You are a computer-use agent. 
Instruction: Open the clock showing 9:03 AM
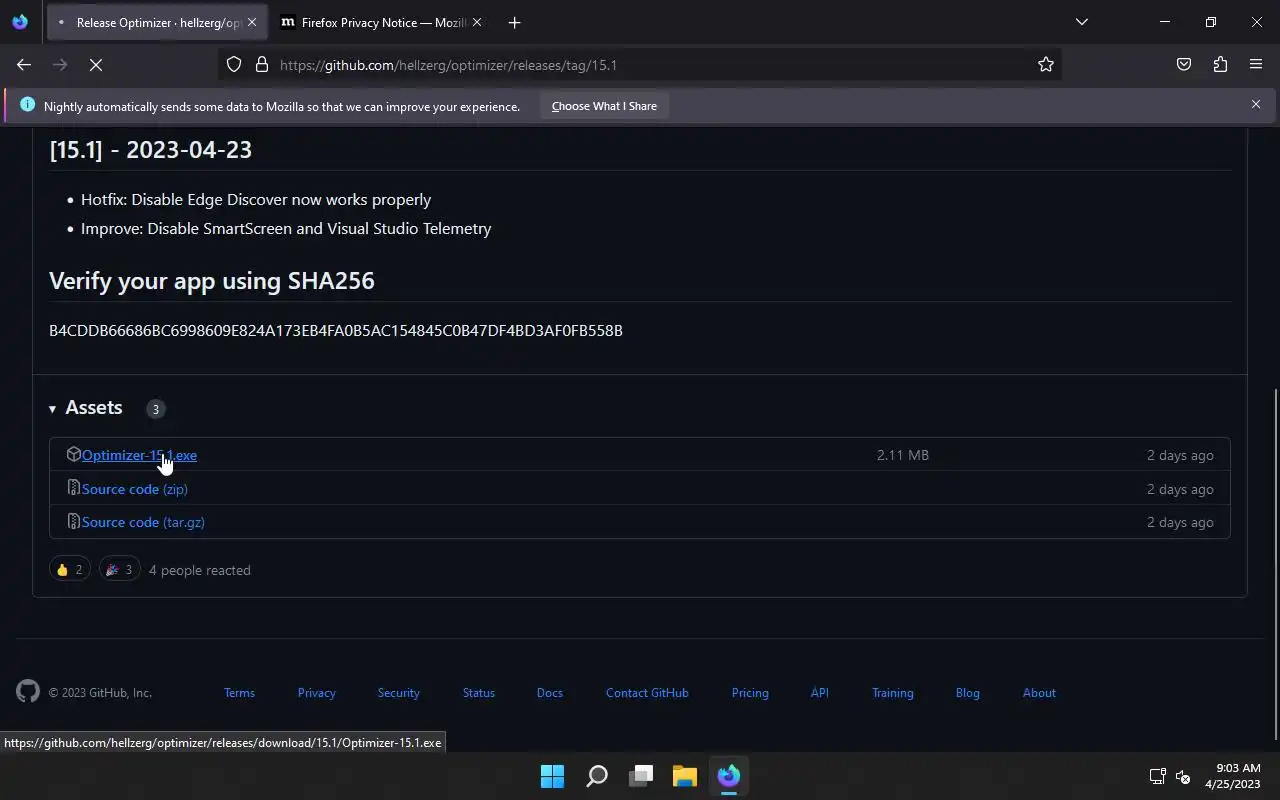pos(1233,776)
